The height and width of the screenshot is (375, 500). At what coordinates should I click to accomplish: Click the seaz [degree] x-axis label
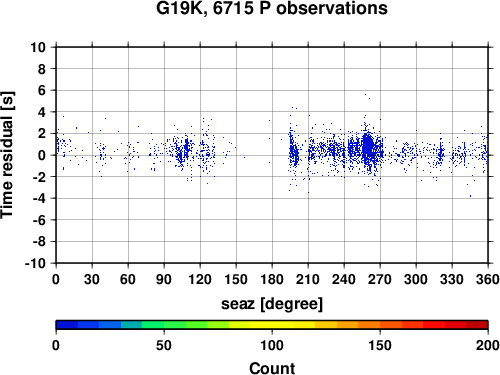pyautogui.click(x=272, y=304)
